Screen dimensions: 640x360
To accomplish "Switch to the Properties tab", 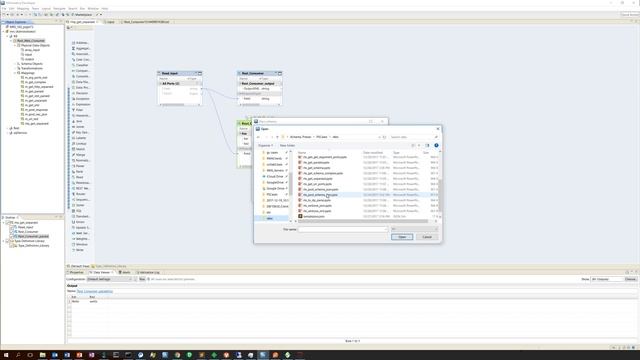I will (x=76, y=272).
